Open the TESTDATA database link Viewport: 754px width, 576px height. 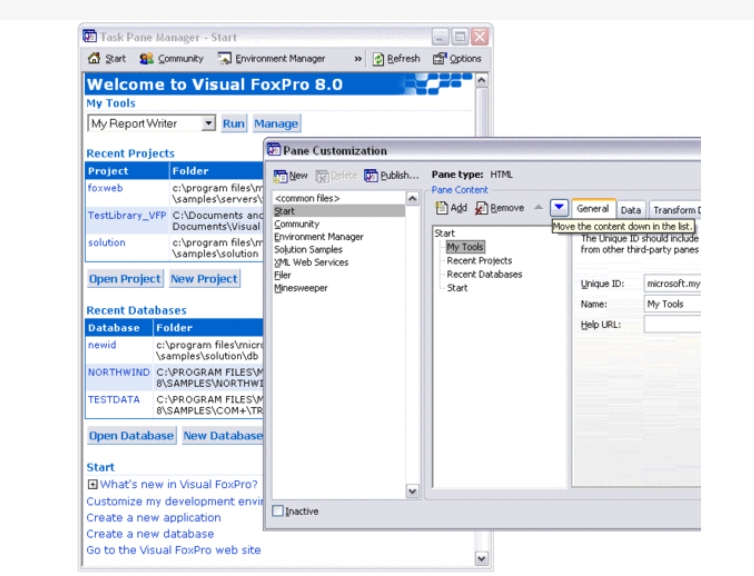click(113, 400)
